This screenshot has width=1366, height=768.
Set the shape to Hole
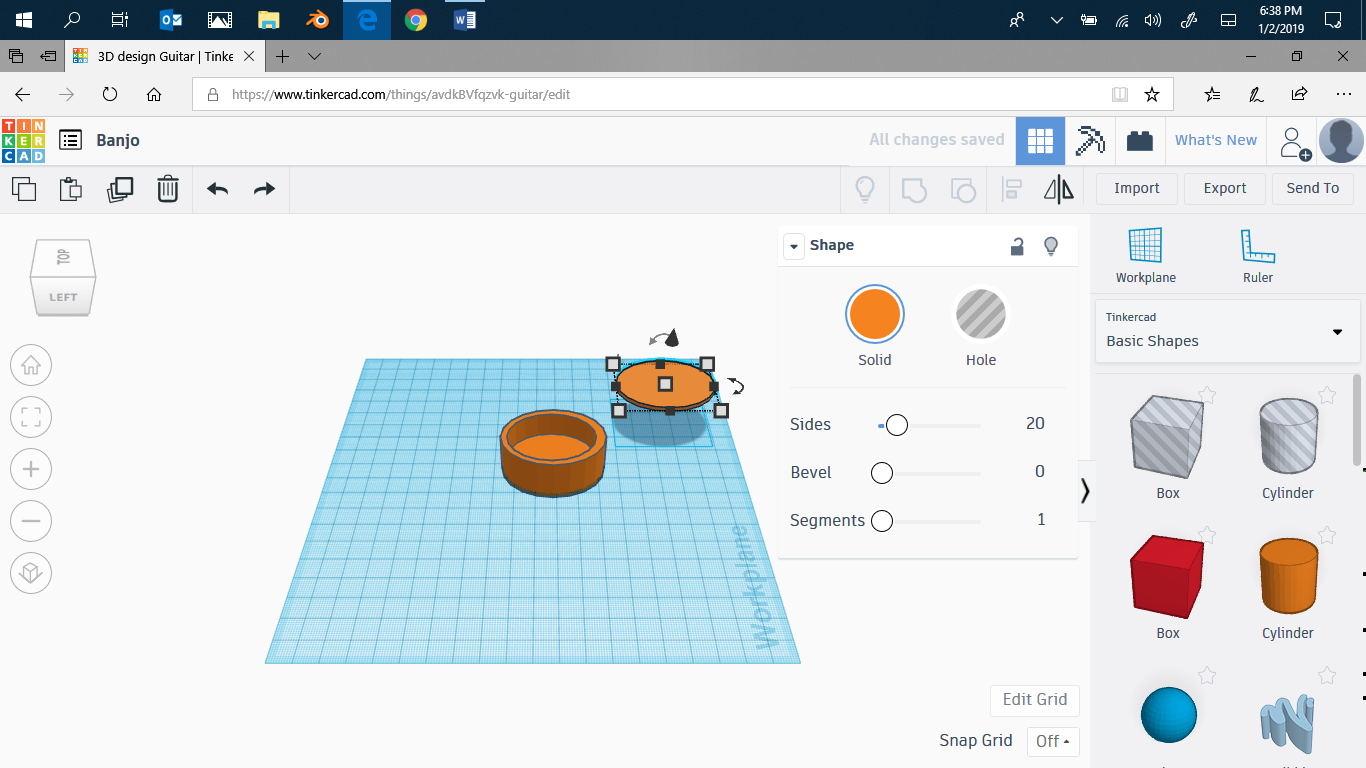(x=981, y=316)
